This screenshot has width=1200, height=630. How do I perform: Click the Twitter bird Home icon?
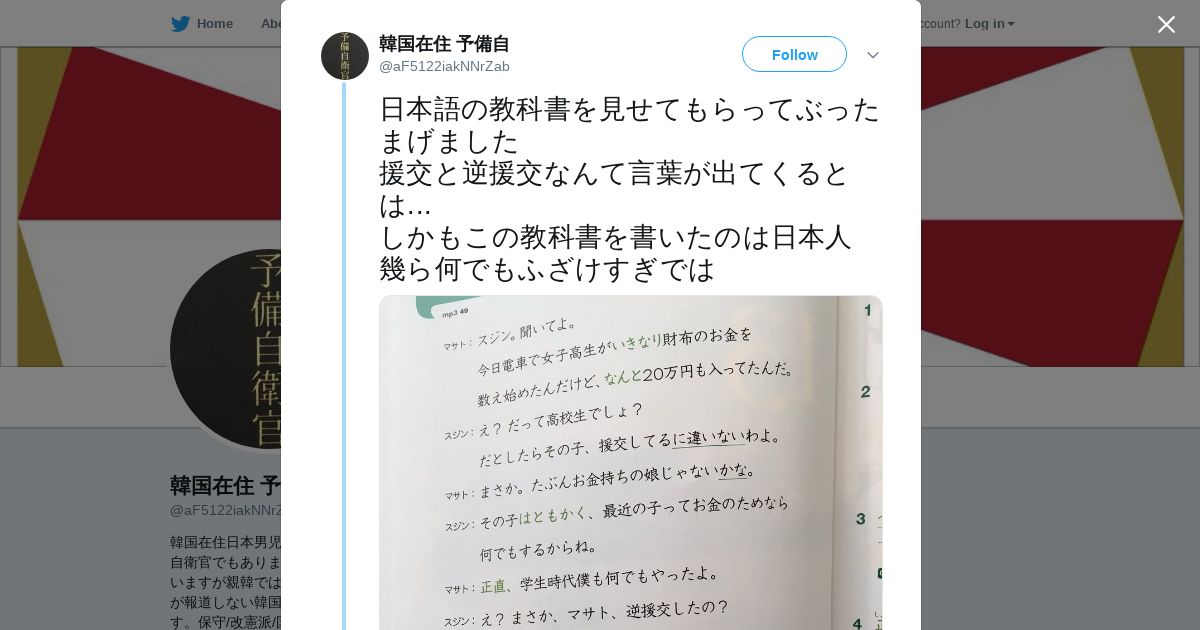click(180, 24)
